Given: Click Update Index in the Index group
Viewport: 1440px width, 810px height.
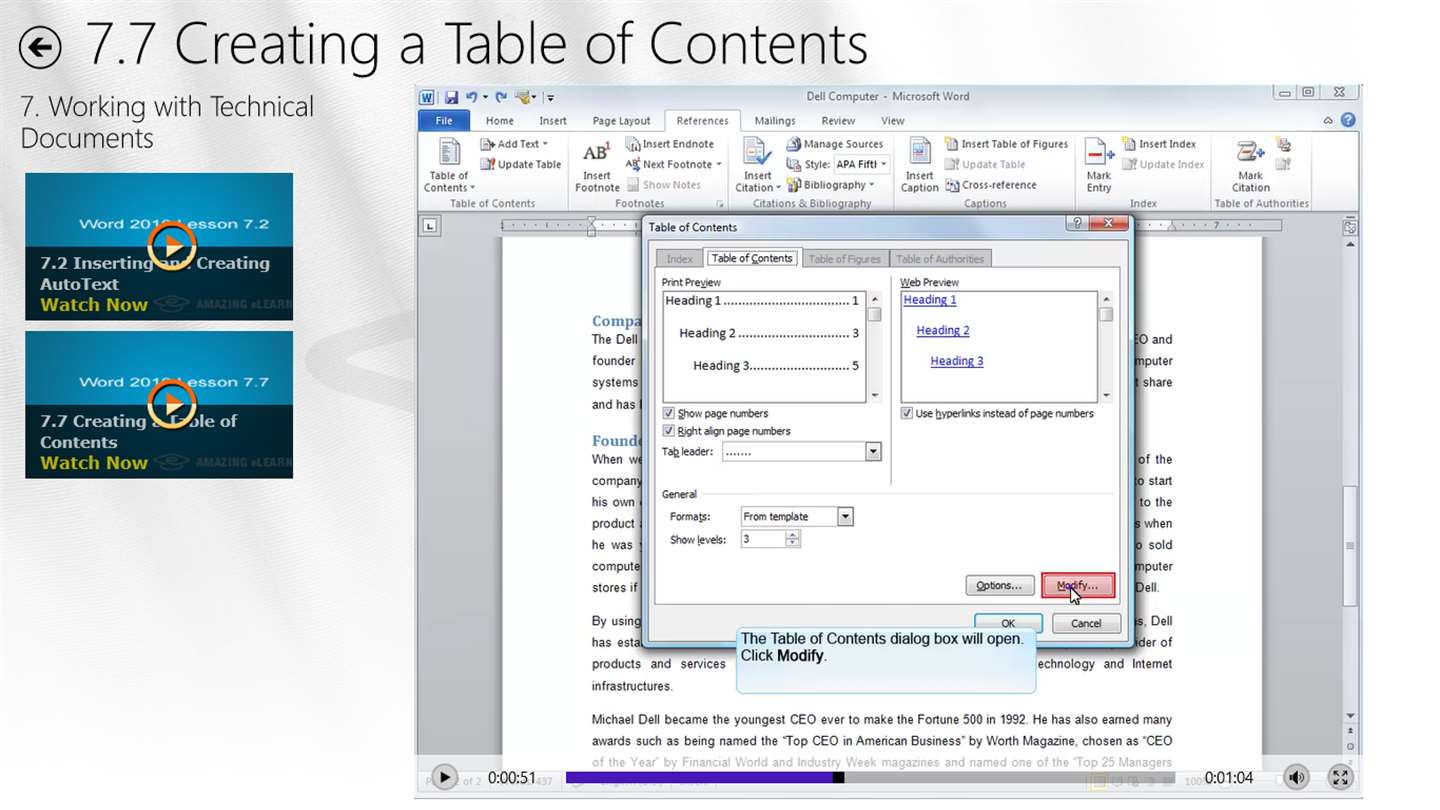Looking at the screenshot, I should [x=1162, y=164].
